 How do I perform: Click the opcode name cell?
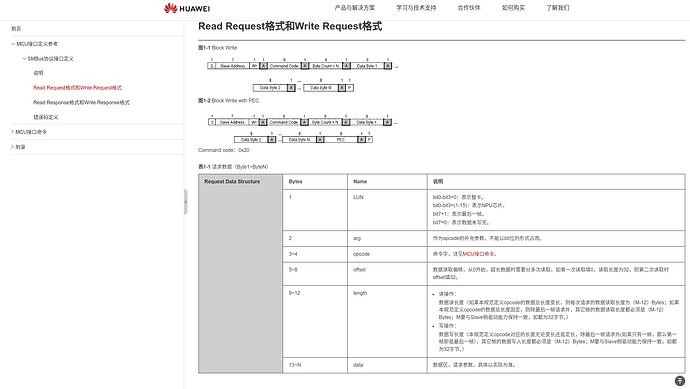387,254
